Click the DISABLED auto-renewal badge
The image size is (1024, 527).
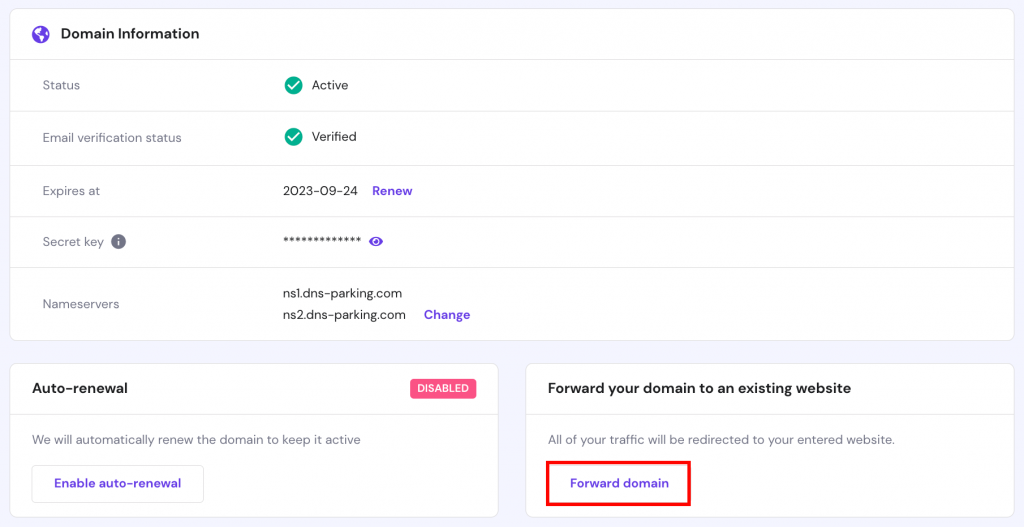pyautogui.click(x=443, y=389)
